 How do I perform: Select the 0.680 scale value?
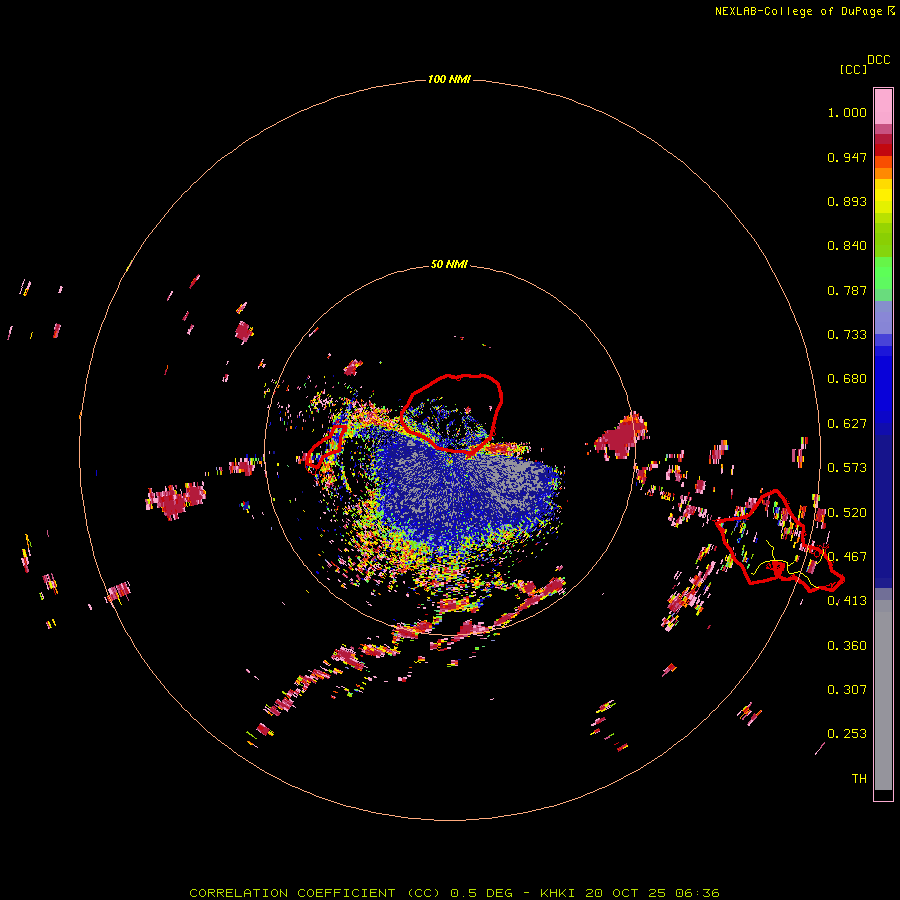847,379
